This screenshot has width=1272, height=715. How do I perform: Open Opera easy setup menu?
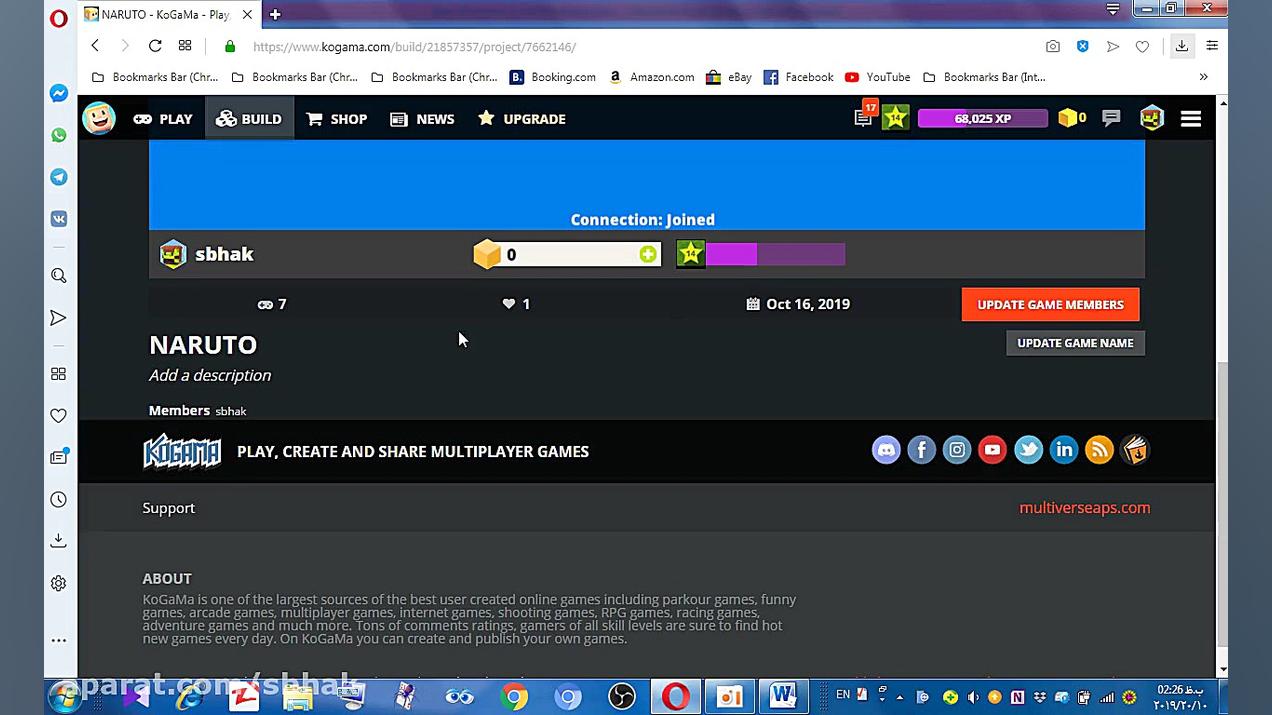(1212, 46)
